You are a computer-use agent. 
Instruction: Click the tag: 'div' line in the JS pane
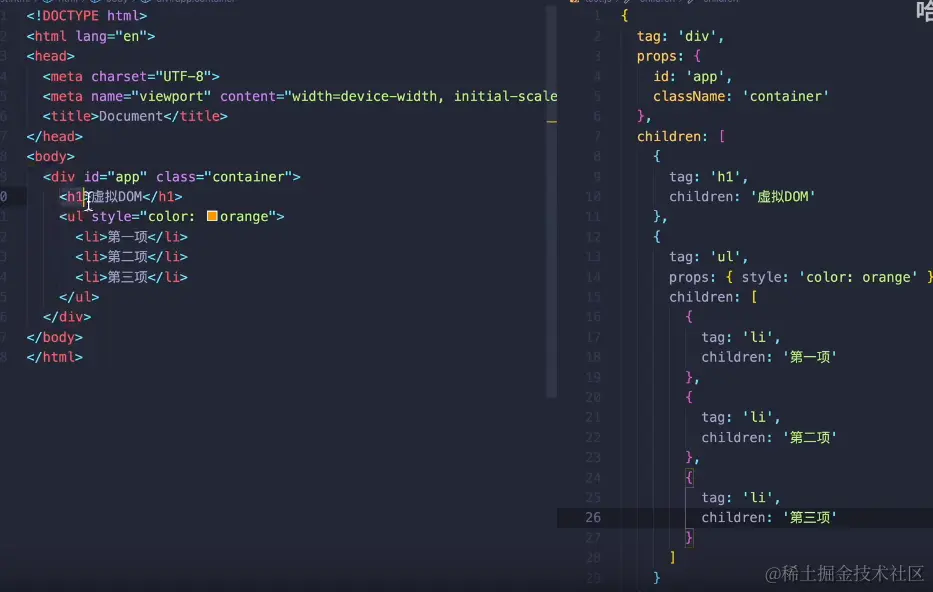click(x=681, y=37)
